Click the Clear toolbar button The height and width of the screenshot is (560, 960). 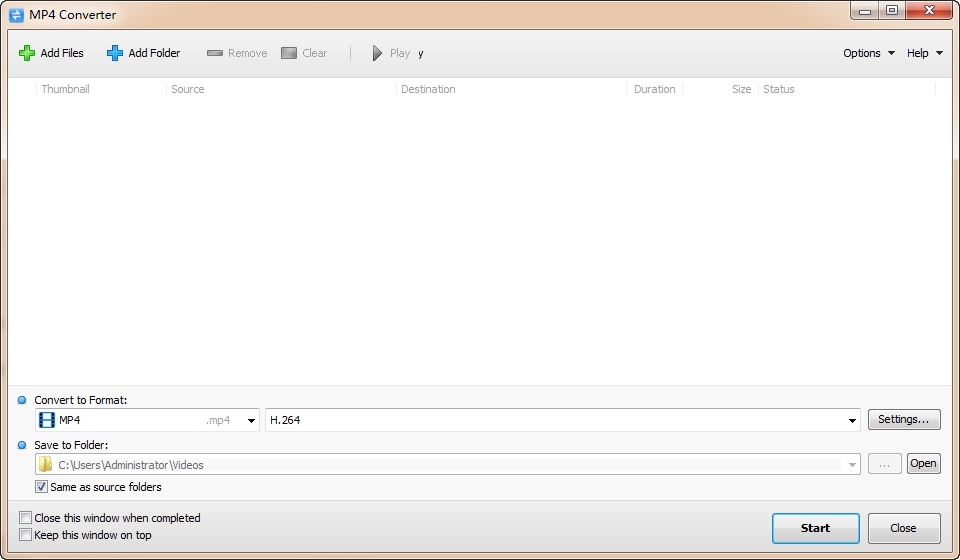pyautogui.click(x=304, y=53)
